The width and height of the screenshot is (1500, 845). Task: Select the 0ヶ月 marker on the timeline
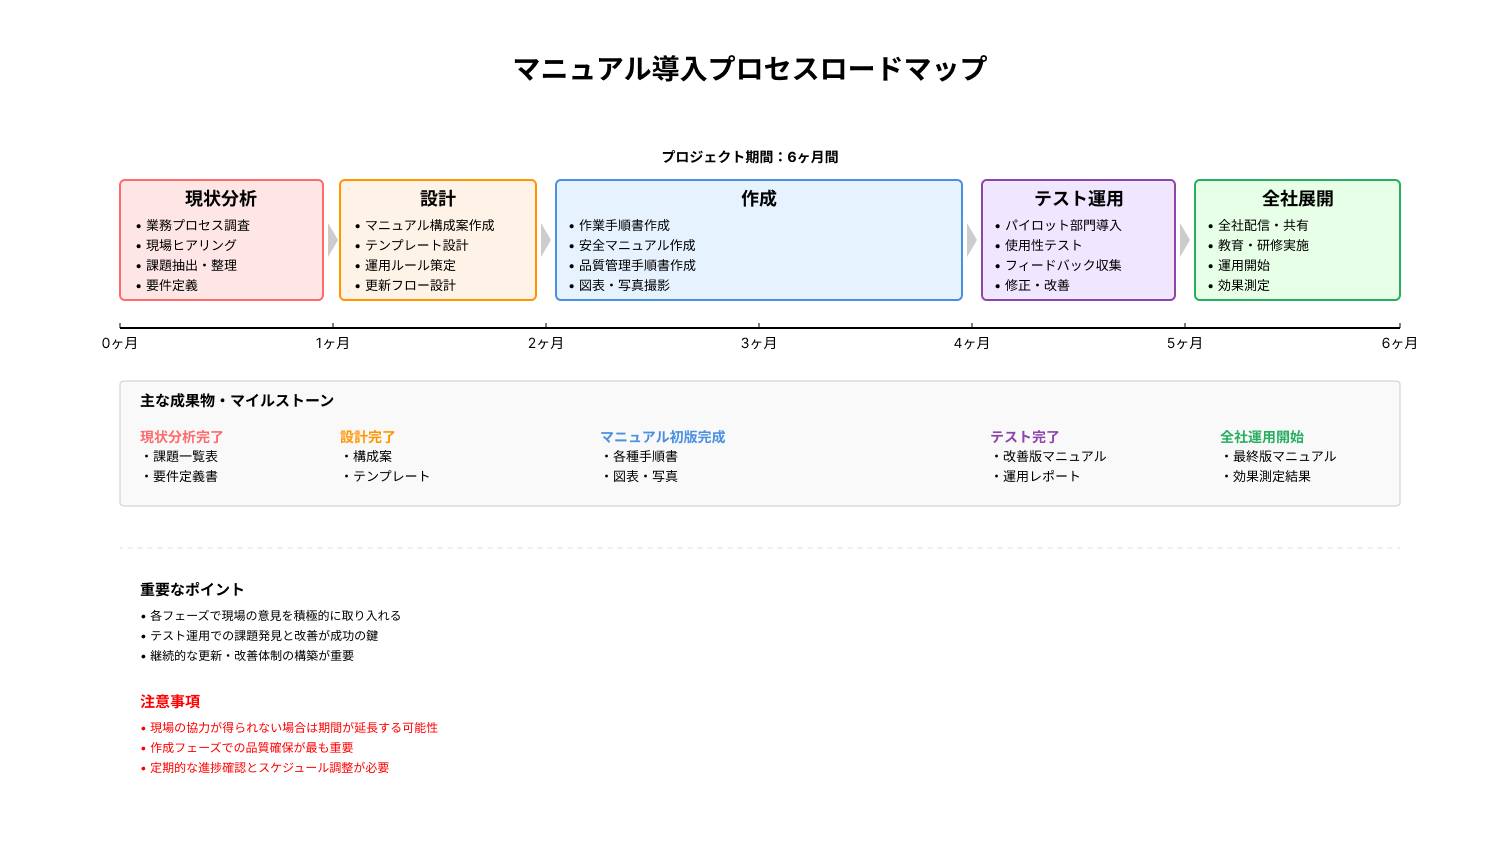(120, 343)
